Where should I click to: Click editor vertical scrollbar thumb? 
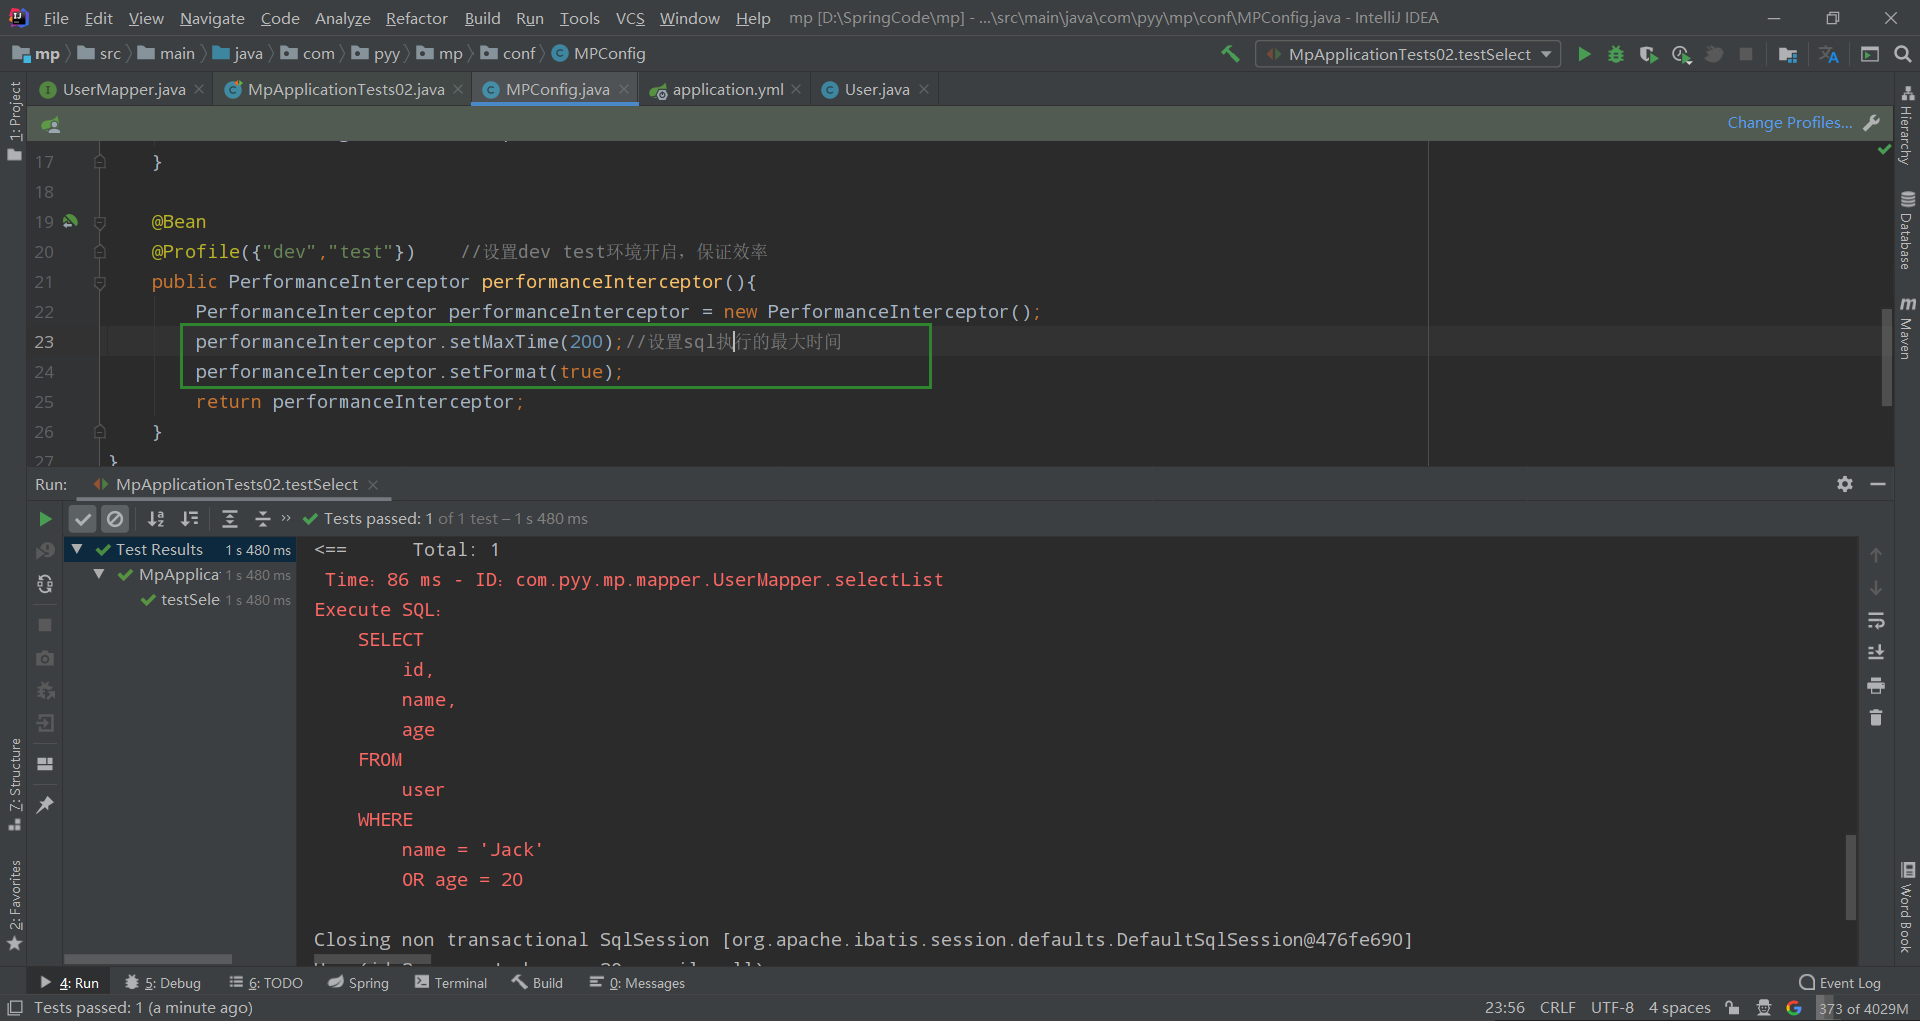(x=1887, y=356)
